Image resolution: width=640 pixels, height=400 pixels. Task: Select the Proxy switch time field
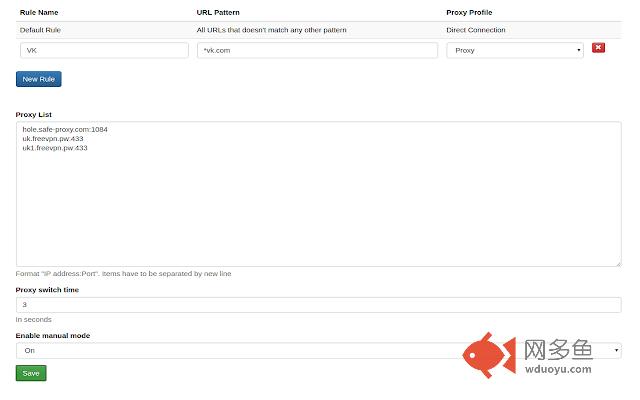[318, 305]
